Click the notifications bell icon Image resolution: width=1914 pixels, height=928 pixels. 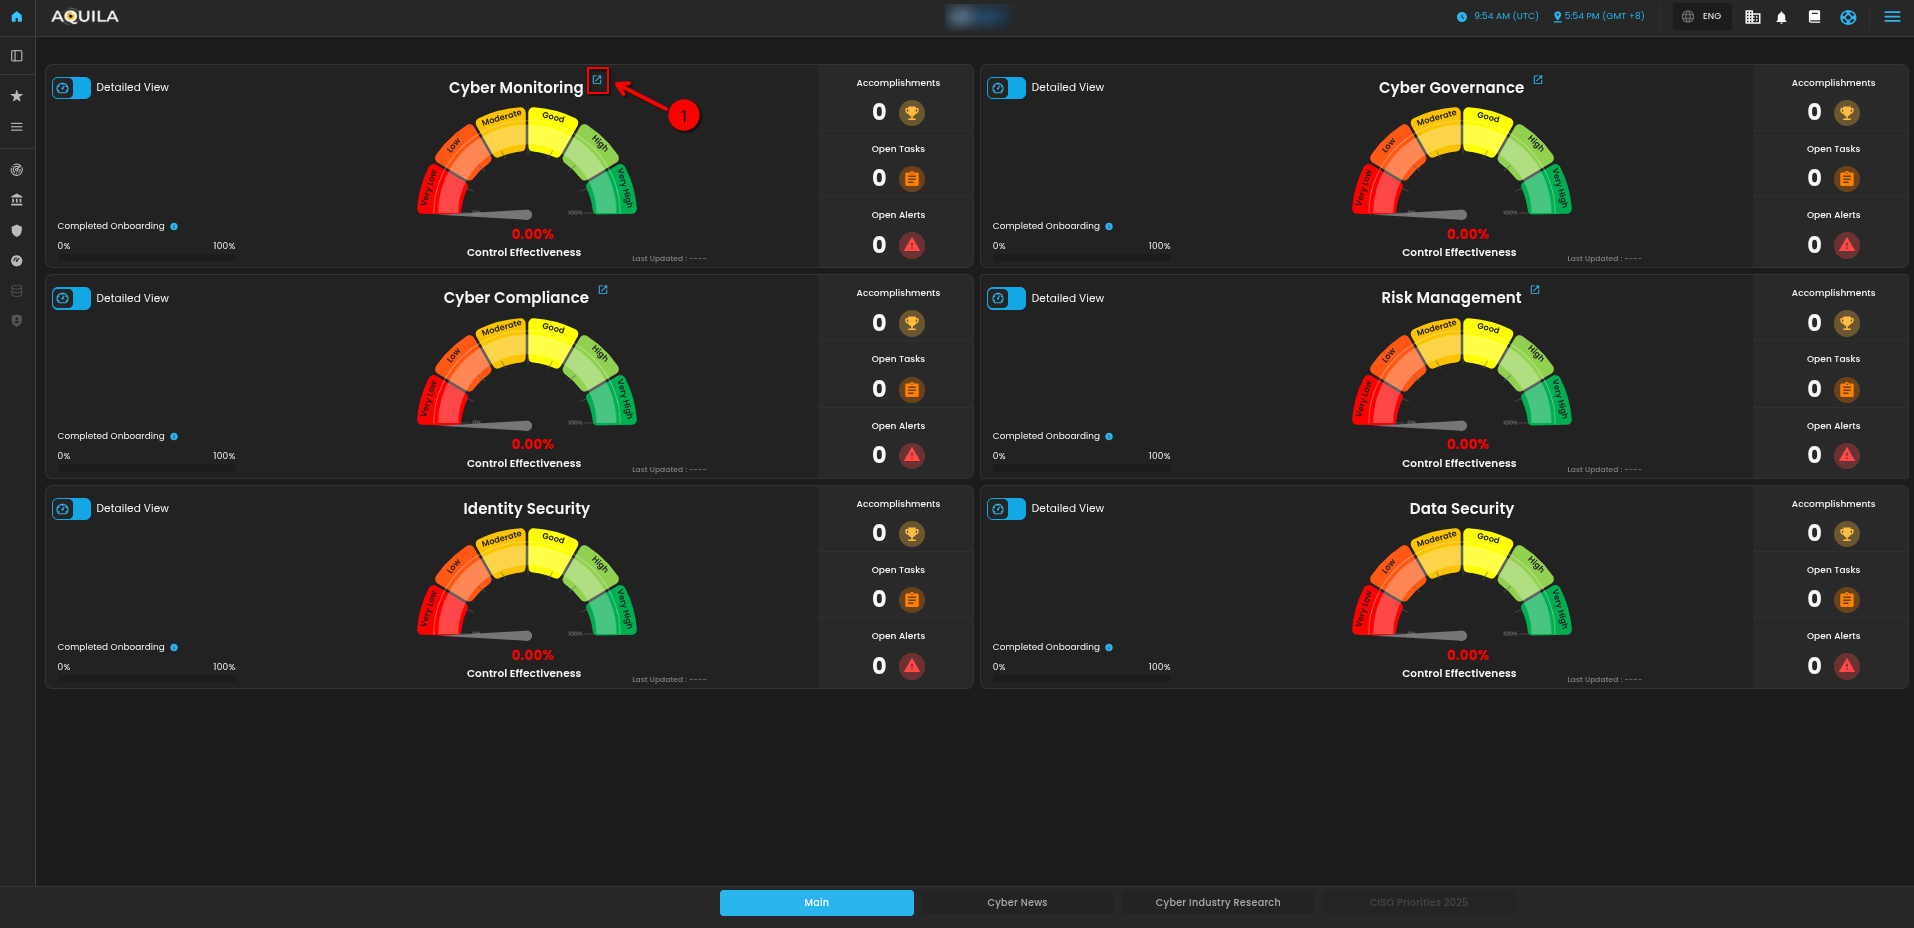(x=1781, y=17)
